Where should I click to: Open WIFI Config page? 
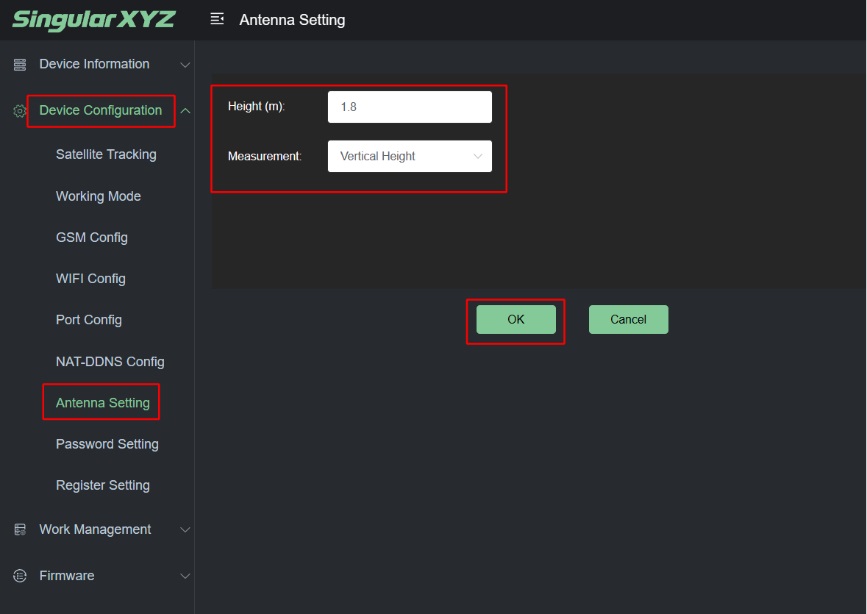tap(90, 279)
